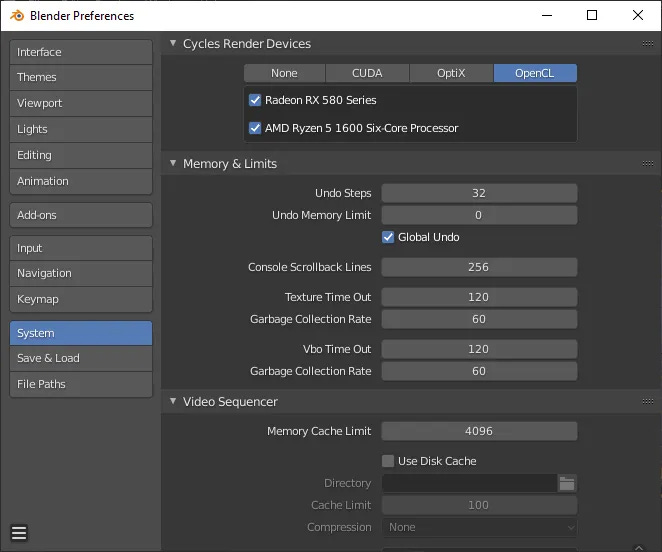Open the Themes preferences tab
This screenshot has height=552, width=662.
(x=81, y=77)
